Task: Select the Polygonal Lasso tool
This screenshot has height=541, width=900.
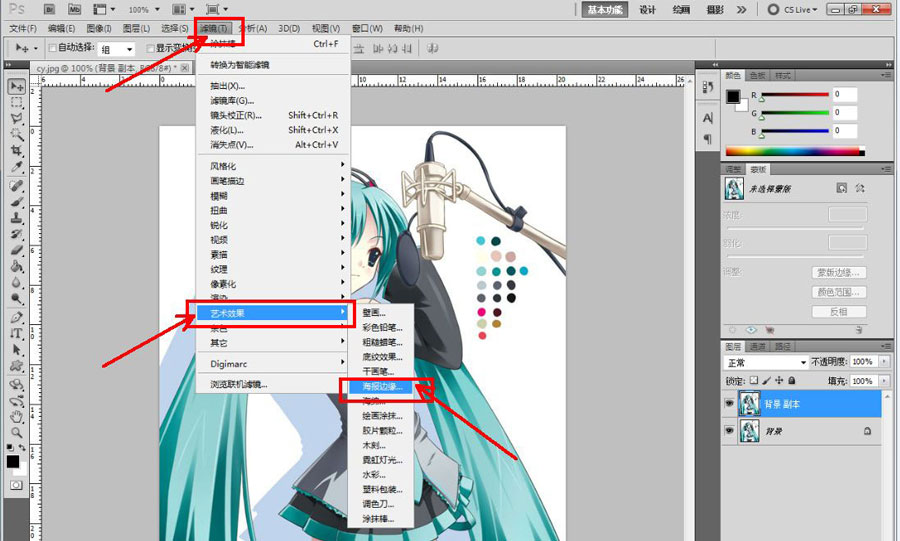Action: coord(17,118)
